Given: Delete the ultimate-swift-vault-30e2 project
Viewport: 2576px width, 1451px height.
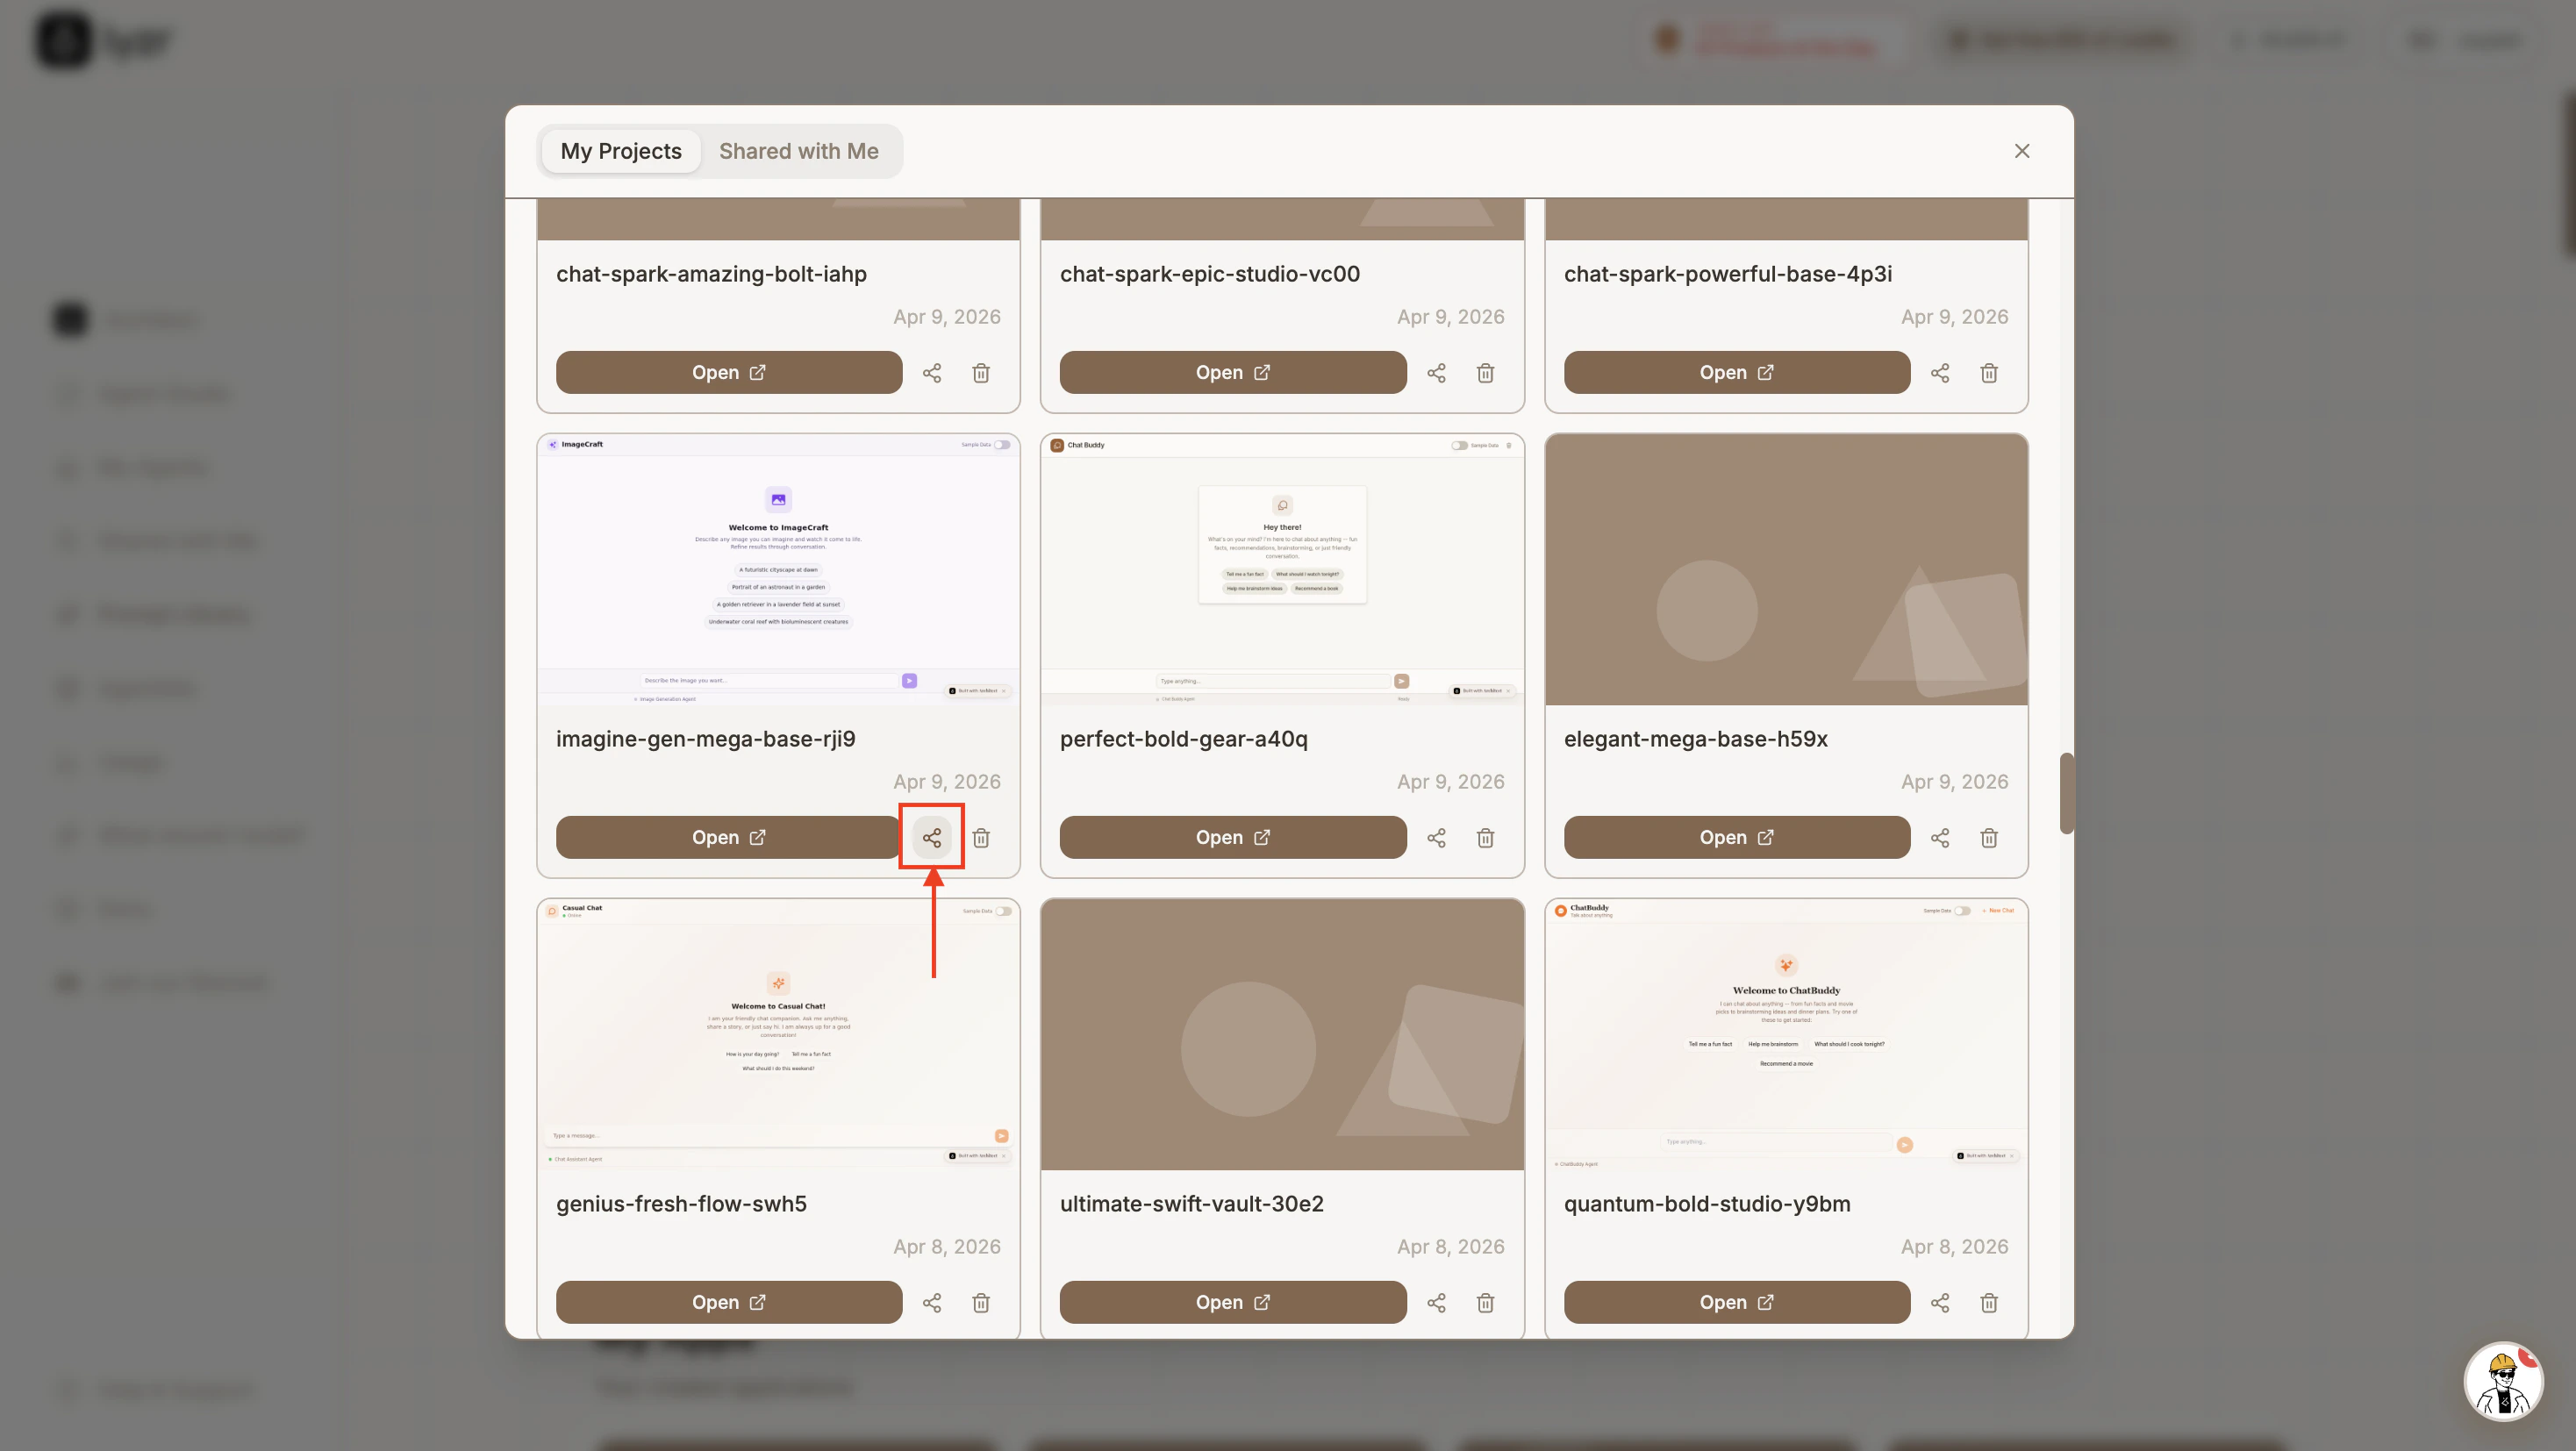Looking at the screenshot, I should [x=1485, y=1302].
